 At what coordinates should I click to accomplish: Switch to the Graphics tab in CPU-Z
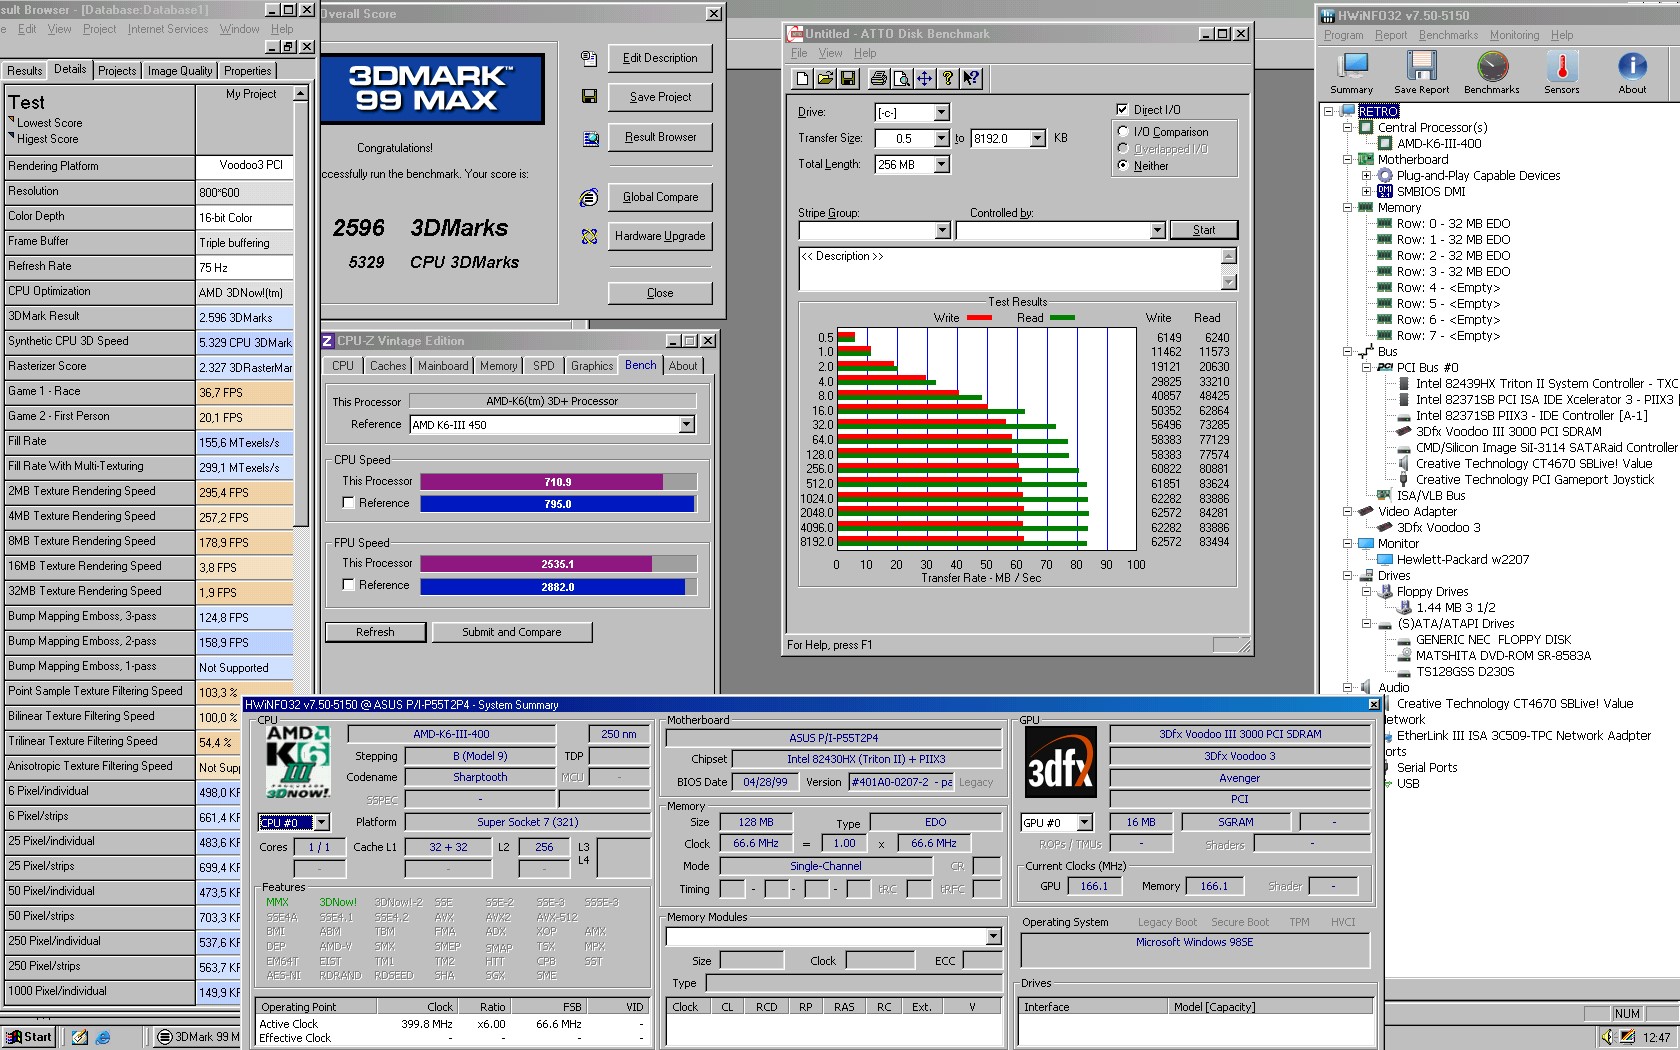[592, 366]
